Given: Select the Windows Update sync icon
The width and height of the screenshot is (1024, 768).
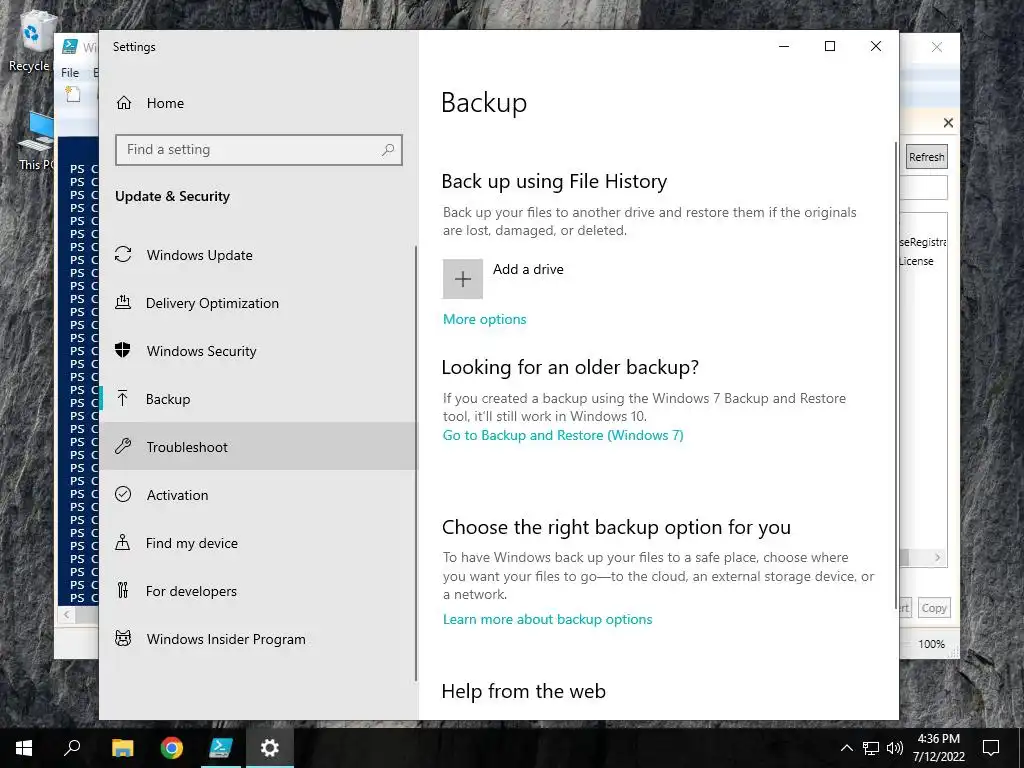Looking at the screenshot, I should click(123, 255).
